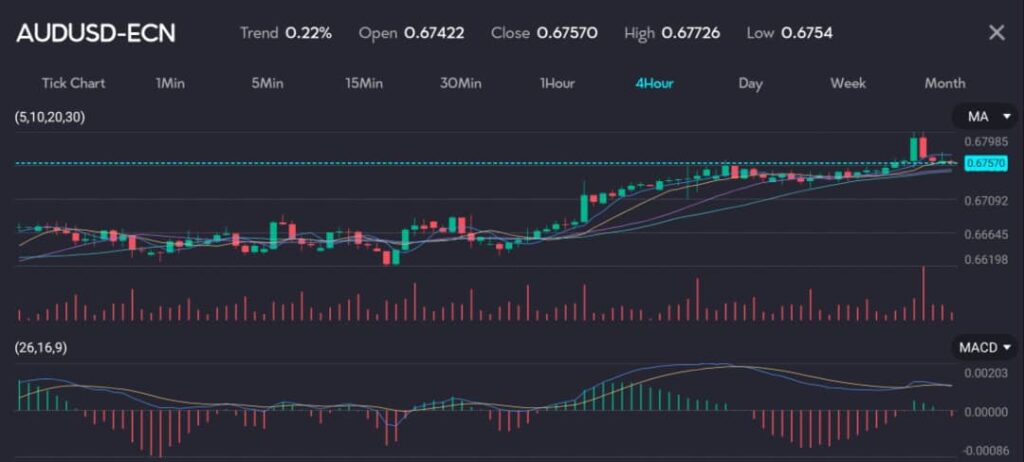Click the current price label 0.67570
Screen dimensions: 1024x462
(983, 162)
